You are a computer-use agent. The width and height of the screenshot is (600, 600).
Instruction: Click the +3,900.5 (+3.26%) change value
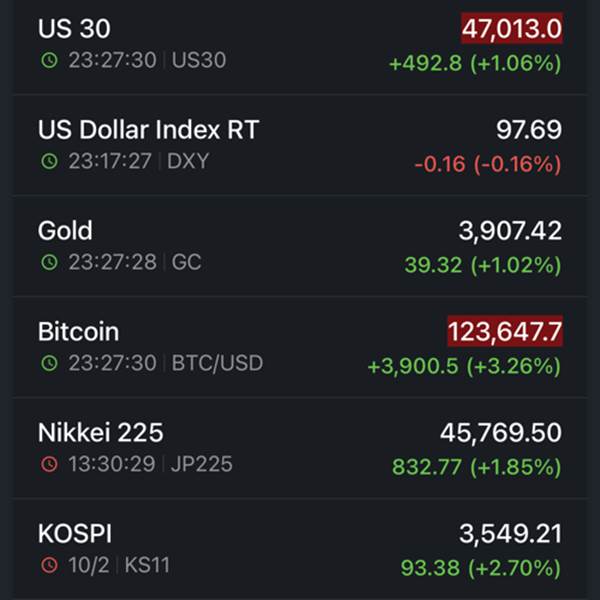pyautogui.click(x=464, y=366)
